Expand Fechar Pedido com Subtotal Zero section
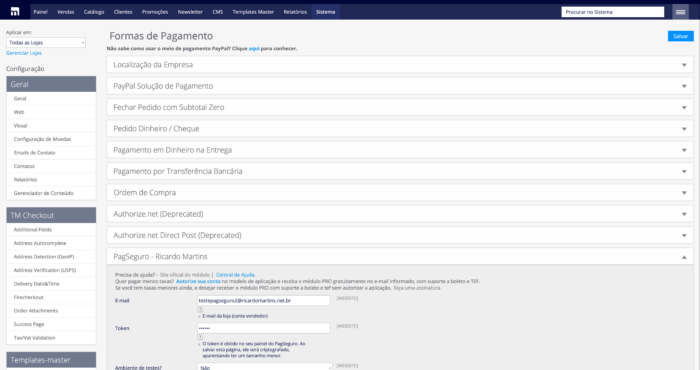This screenshot has width=700, height=370. [400, 107]
